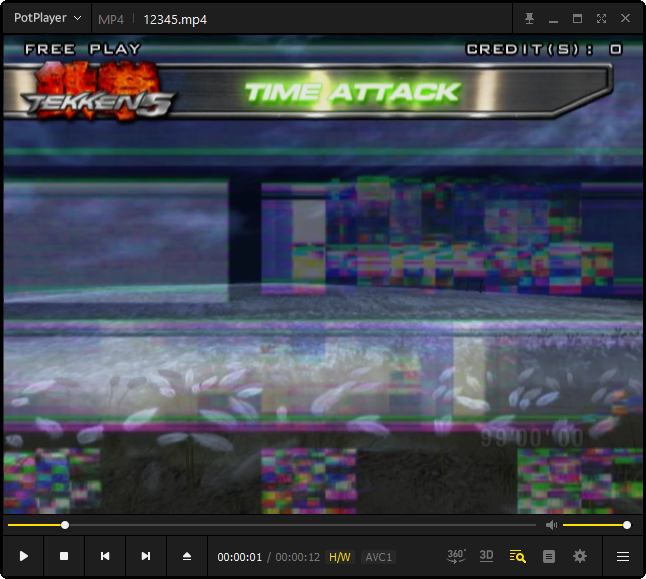The height and width of the screenshot is (579, 646).
Task: Click the seek bar handle
Action: point(65,525)
